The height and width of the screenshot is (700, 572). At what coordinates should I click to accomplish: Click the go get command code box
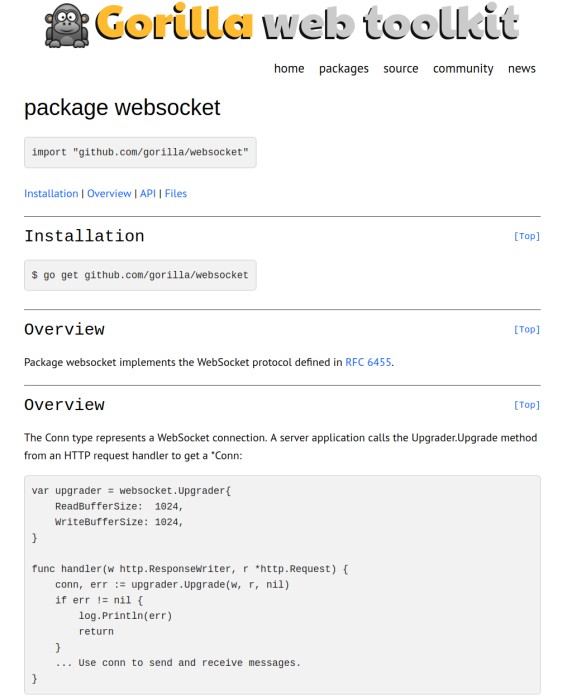pos(140,275)
